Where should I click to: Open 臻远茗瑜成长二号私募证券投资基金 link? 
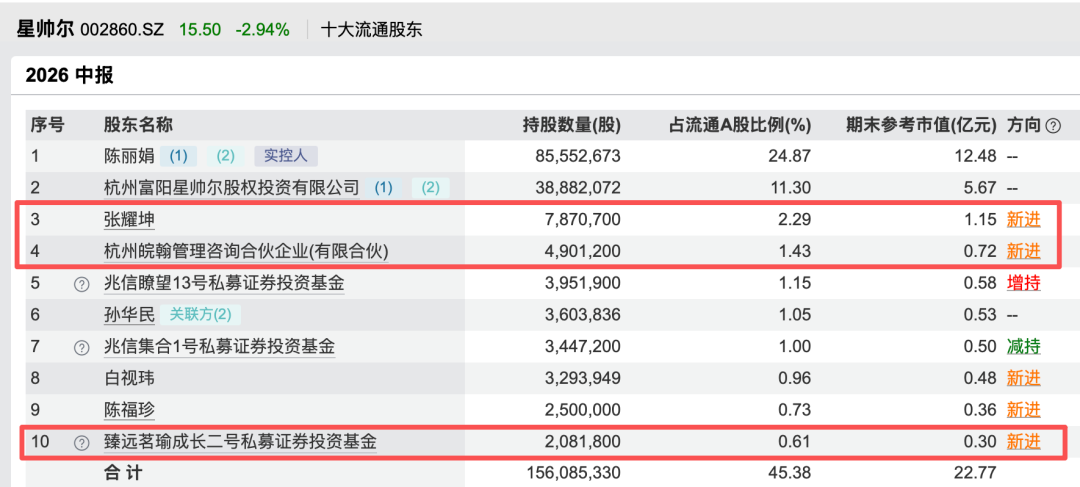point(240,442)
